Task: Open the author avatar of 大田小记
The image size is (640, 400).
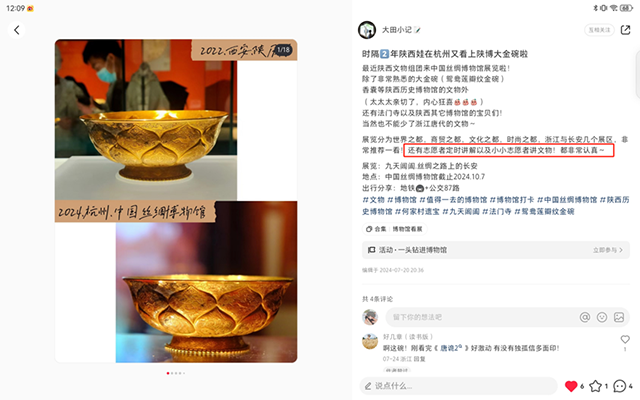Action: coord(367,30)
